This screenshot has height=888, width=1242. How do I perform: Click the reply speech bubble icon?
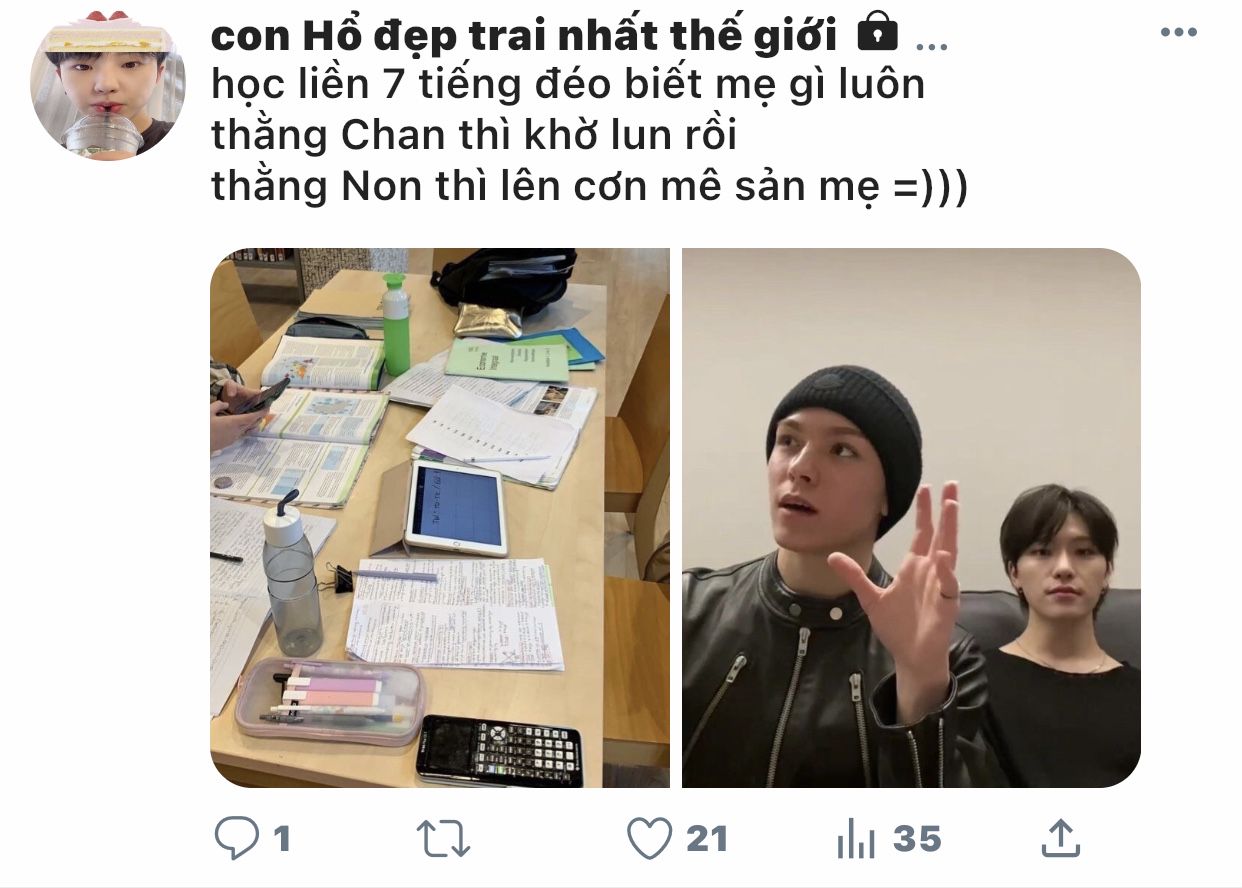[x=236, y=838]
